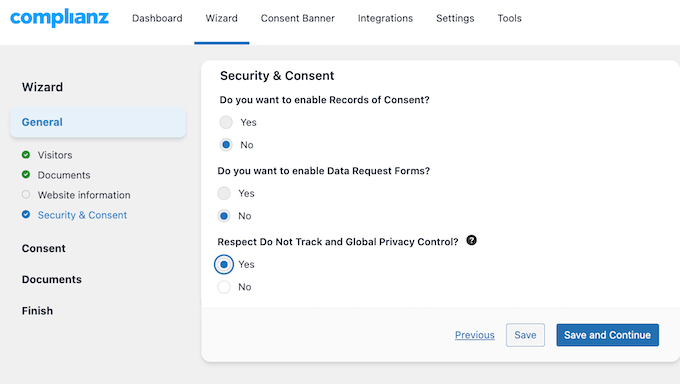Open the Documents step under General
Viewport: 680px width, 384px height.
pos(64,175)
